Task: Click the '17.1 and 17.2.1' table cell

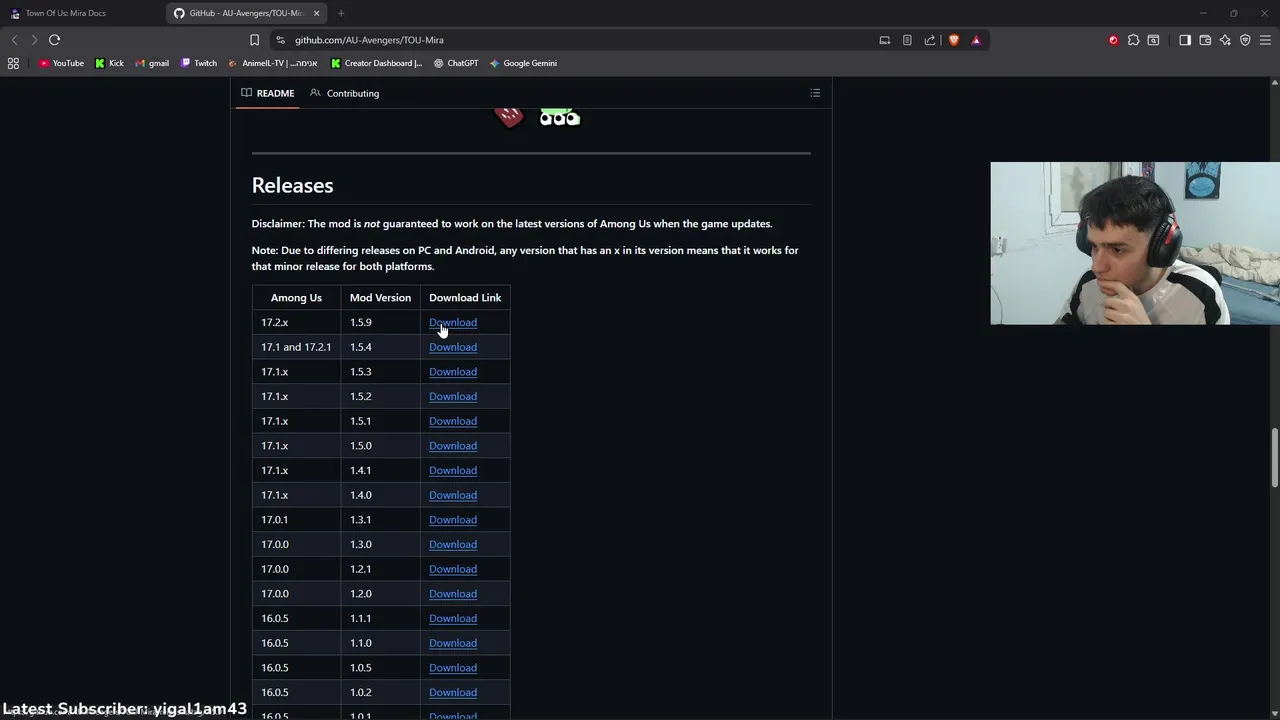Action: [x=296, y=347]
